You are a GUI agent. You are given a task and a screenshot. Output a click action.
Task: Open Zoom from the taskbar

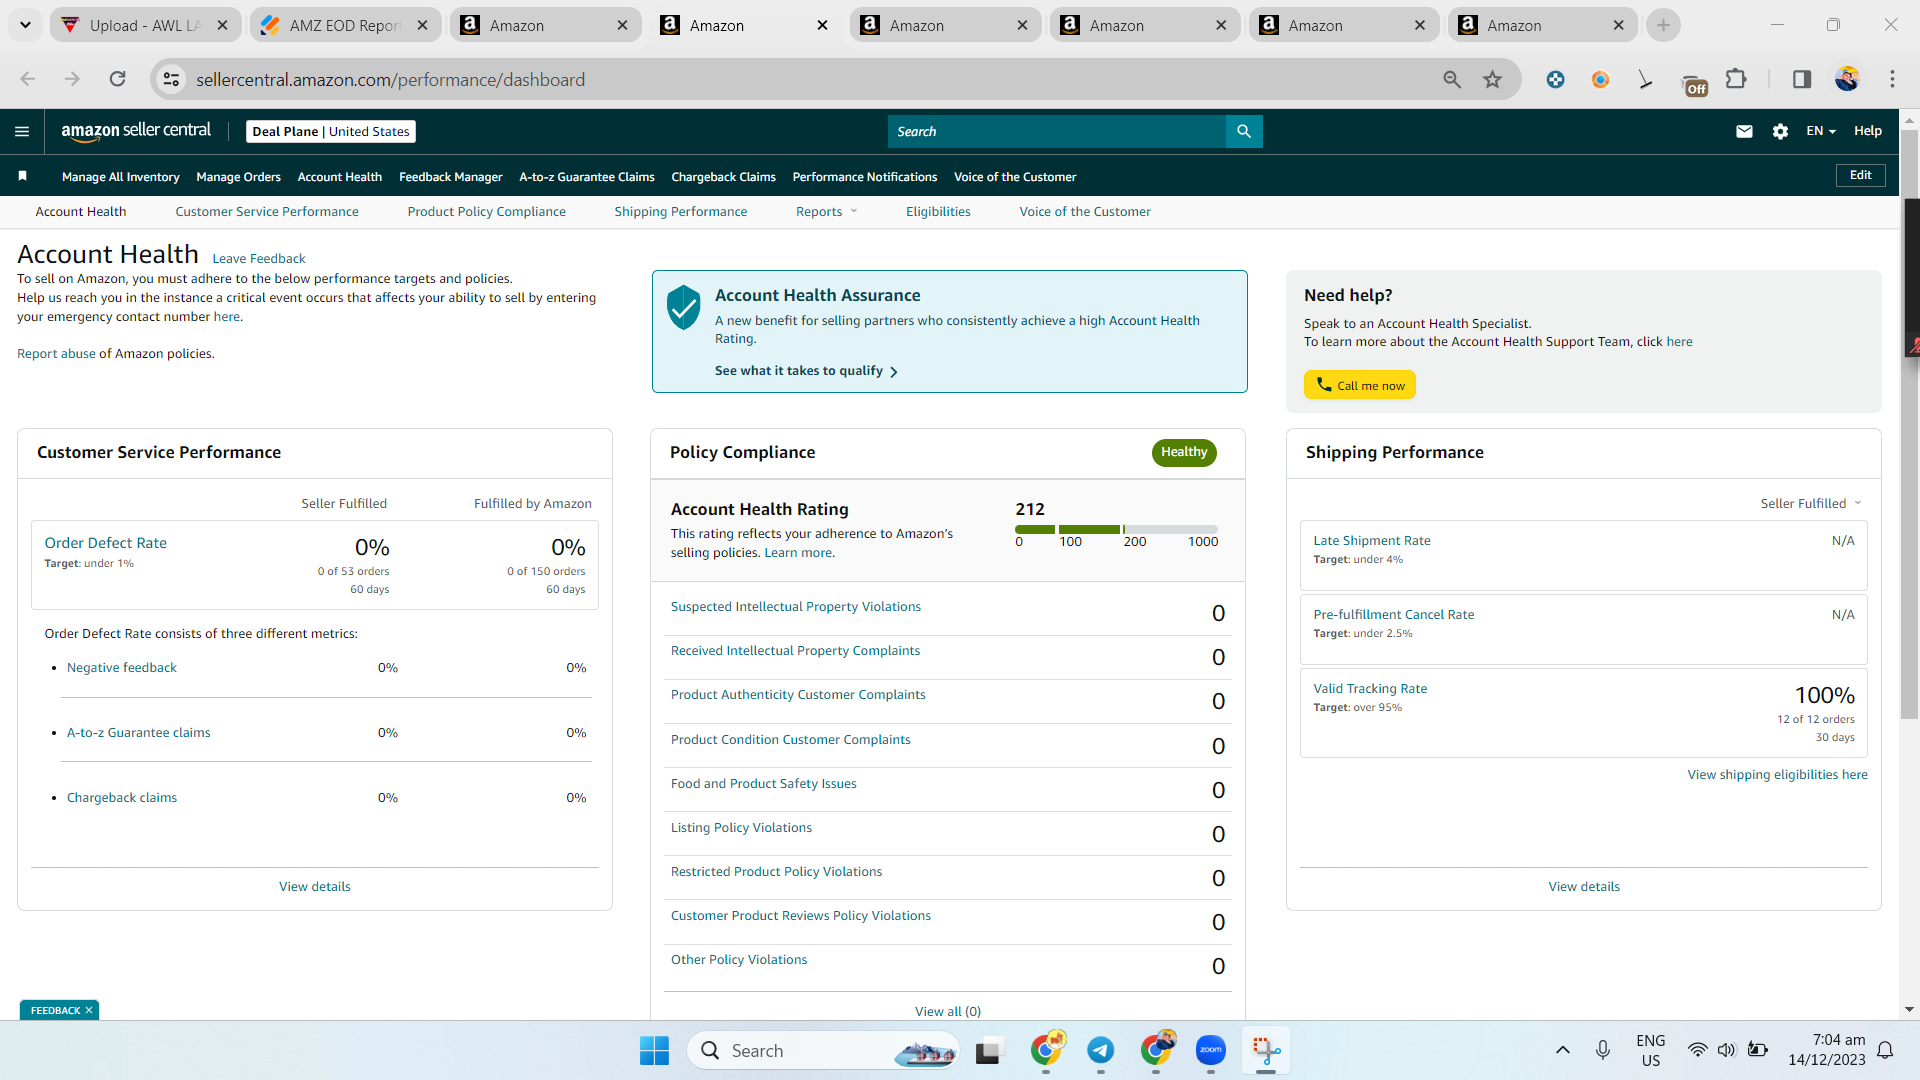coord(1211,1050)
